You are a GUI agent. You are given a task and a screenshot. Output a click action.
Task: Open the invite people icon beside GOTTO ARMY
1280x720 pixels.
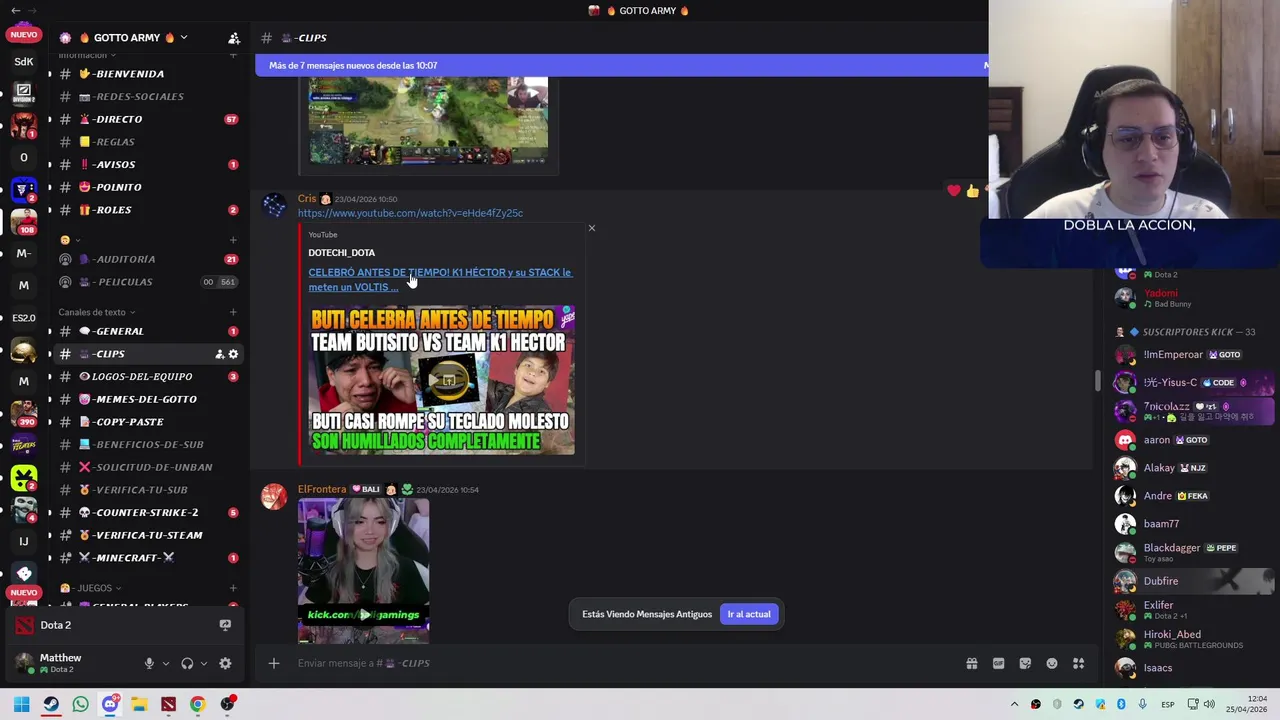coord(234,38)
